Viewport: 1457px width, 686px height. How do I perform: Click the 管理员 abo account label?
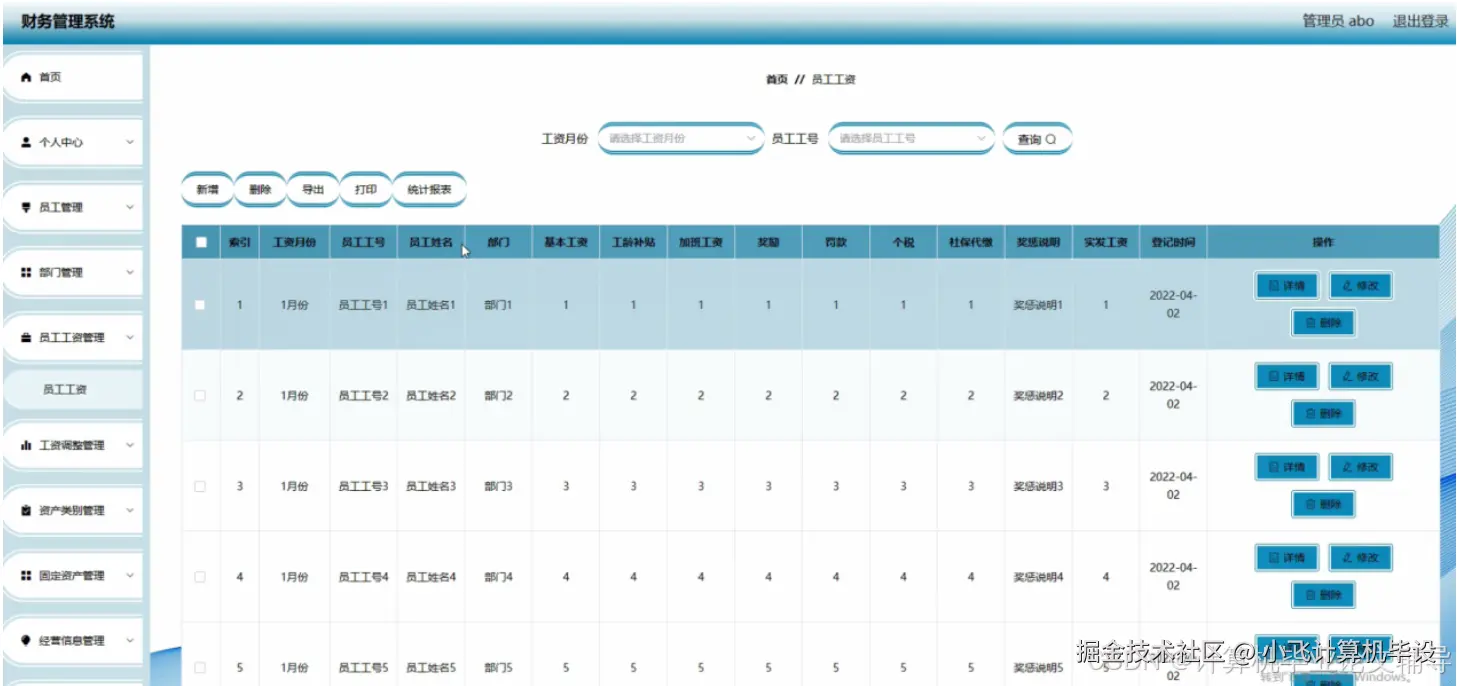tap(1338, 21)
